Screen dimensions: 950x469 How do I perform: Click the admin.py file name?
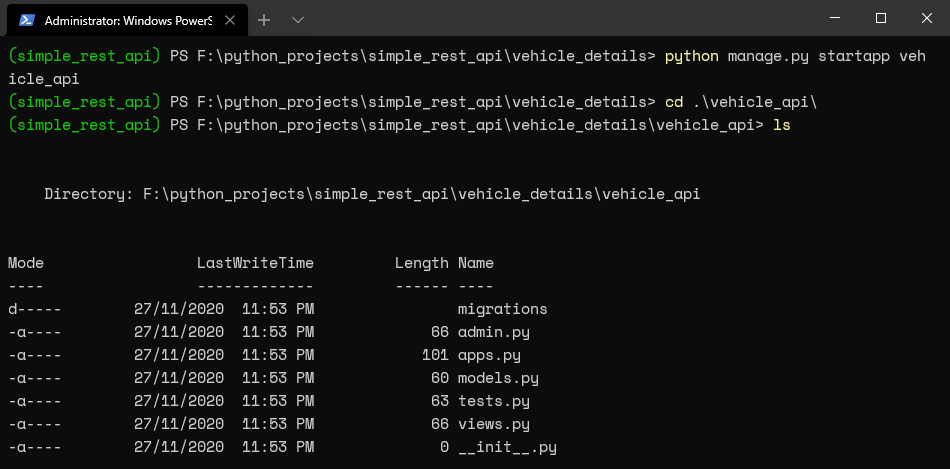click(x=494, y=332)
